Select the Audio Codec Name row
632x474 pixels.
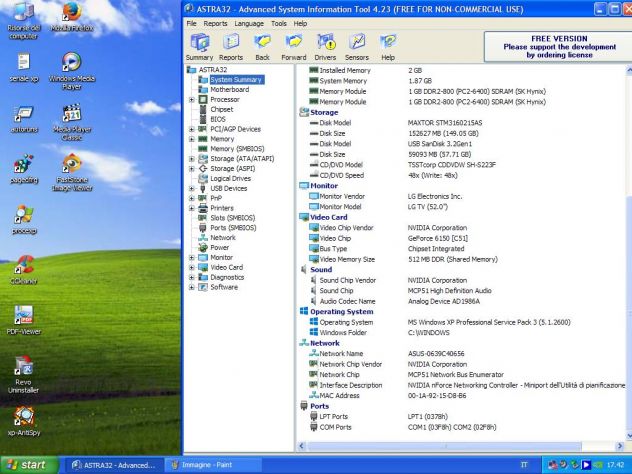[x=395, y=301]
